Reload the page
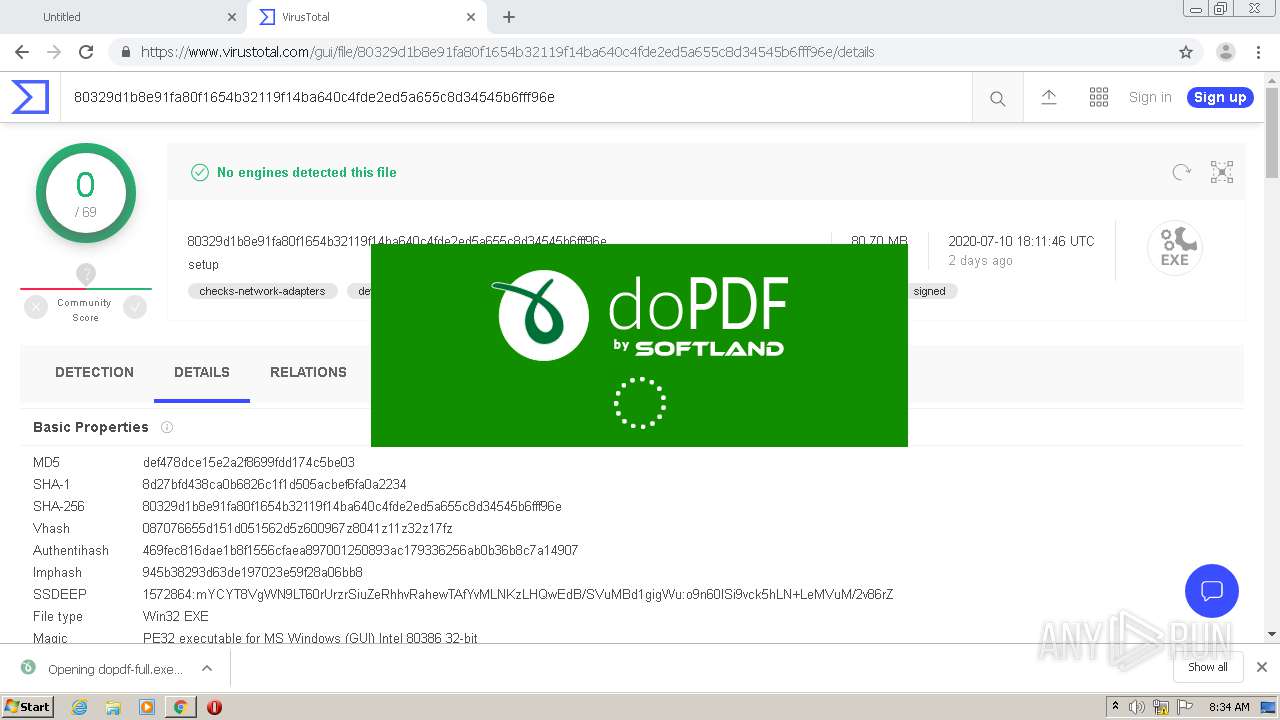Image resolution: width=1280 pixels, height=720 pixels. (86, 52)
